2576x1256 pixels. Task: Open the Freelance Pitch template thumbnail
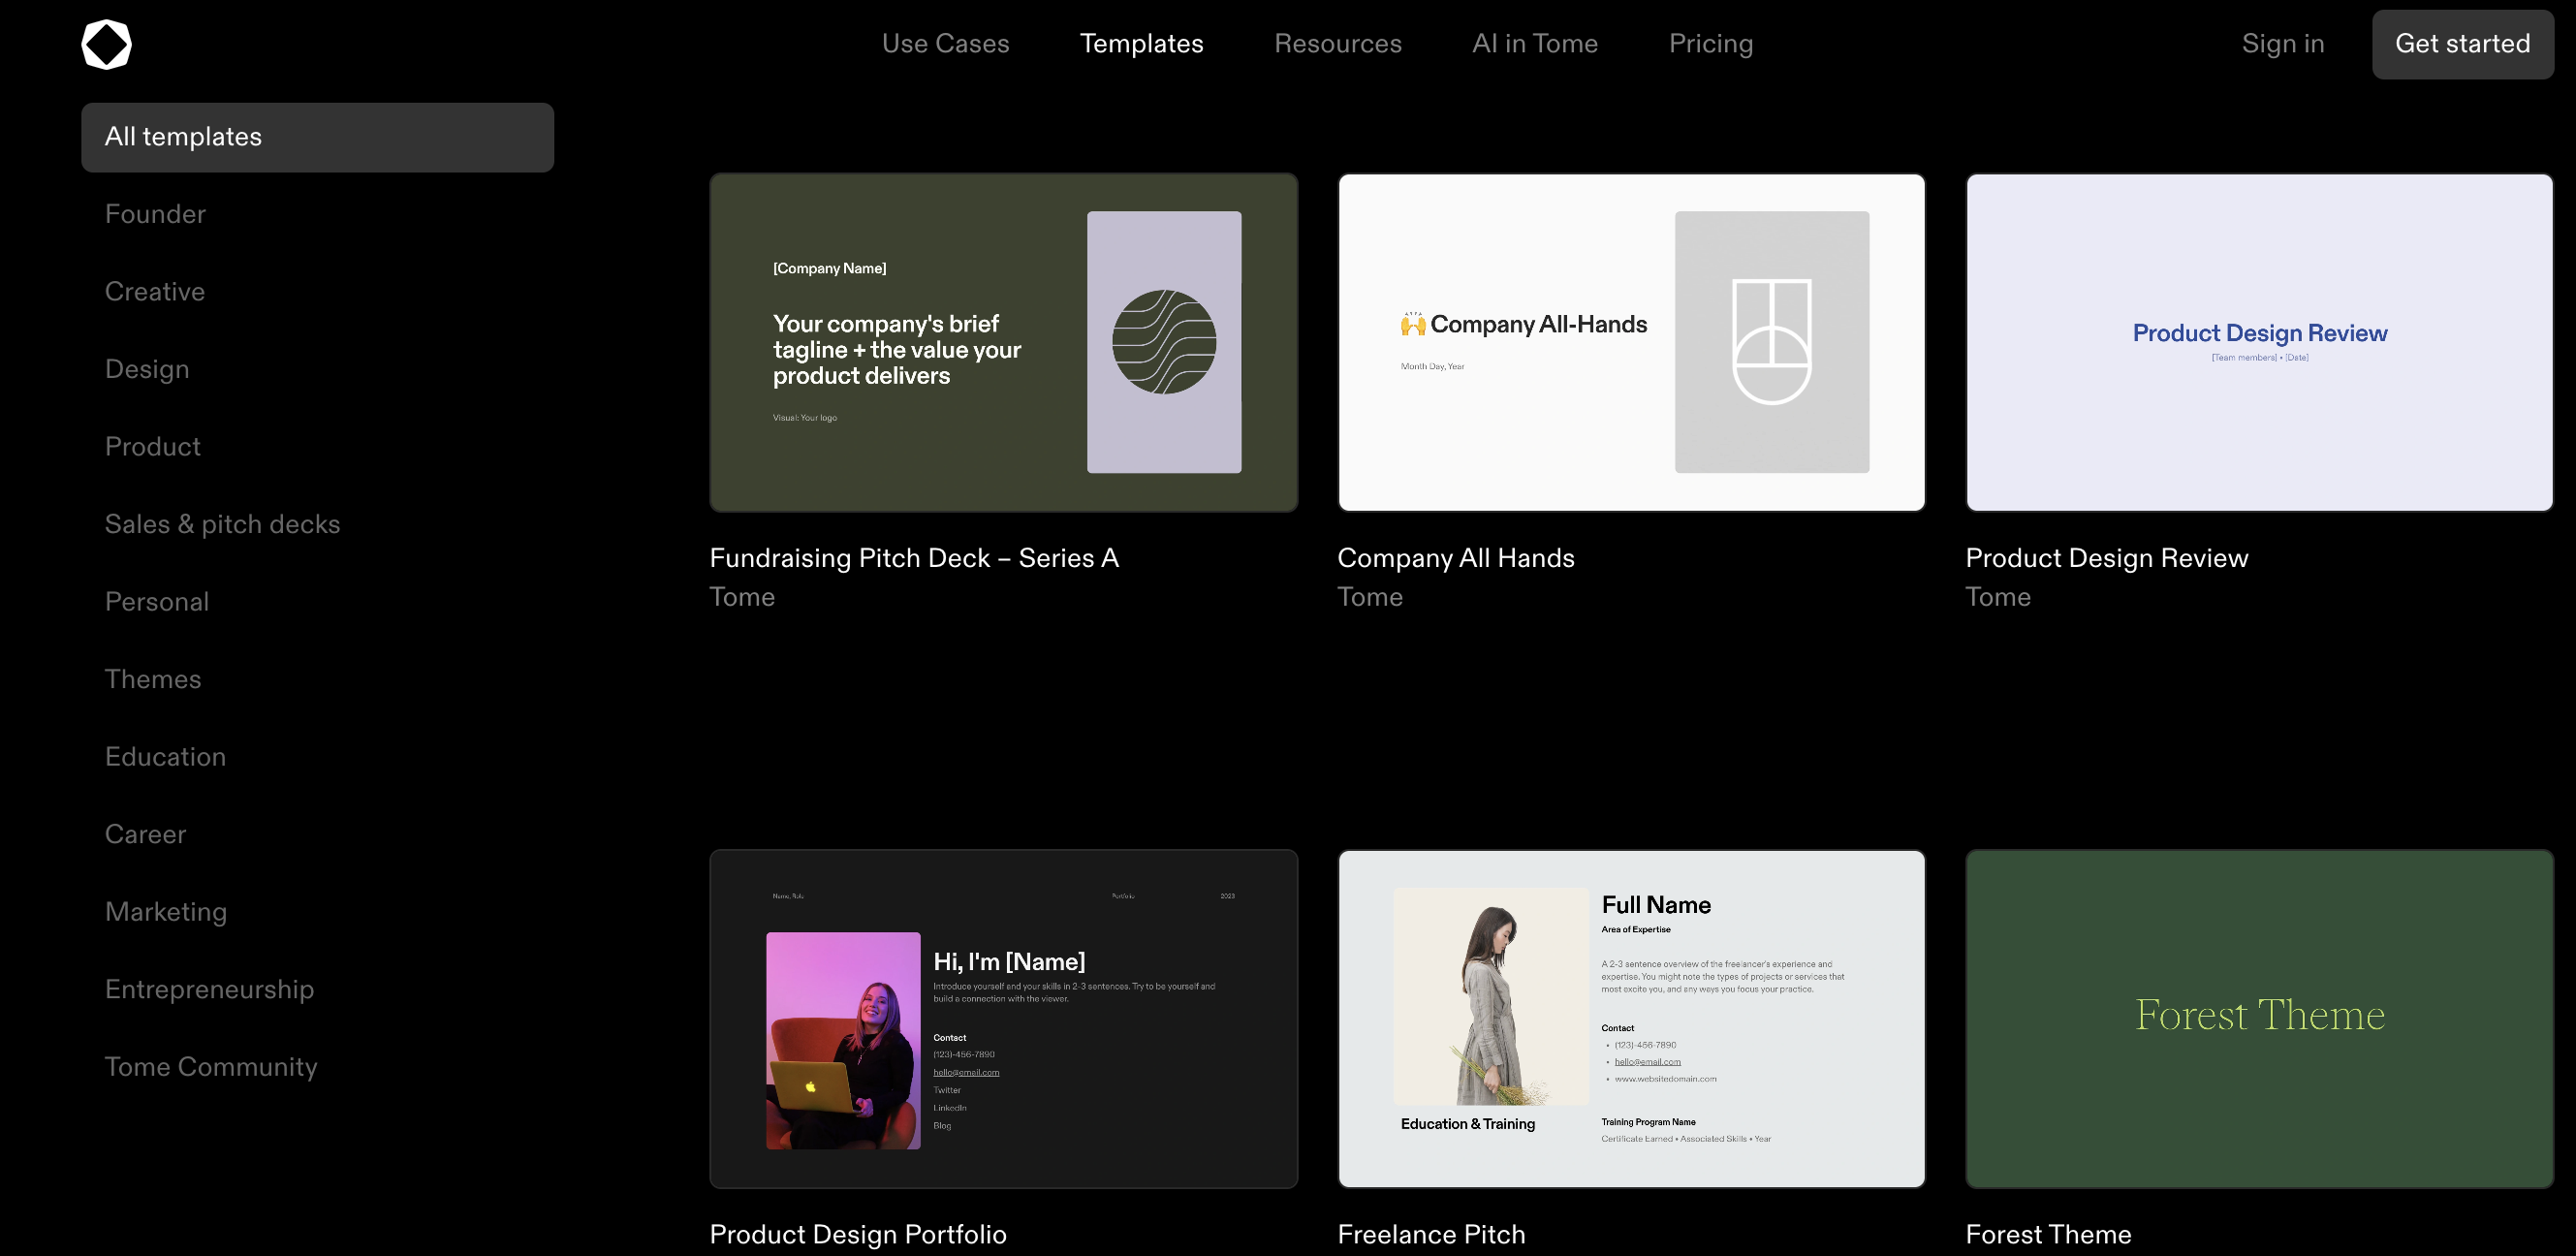(x=1631, y=1018)
